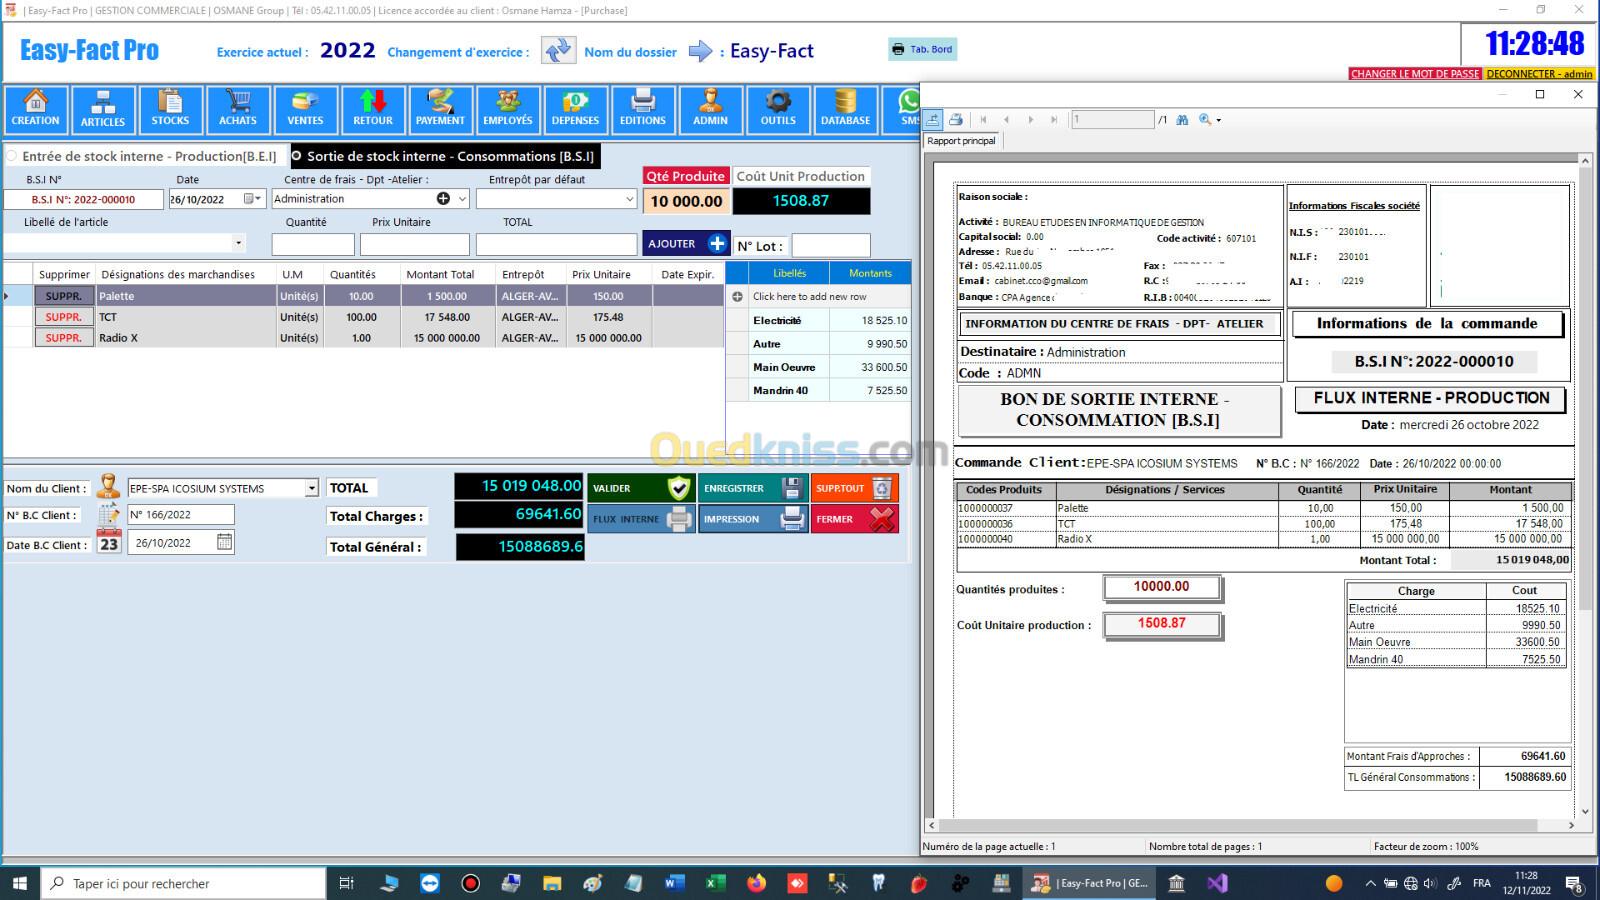Click the exercise change arrows icon

pos(558,50)
